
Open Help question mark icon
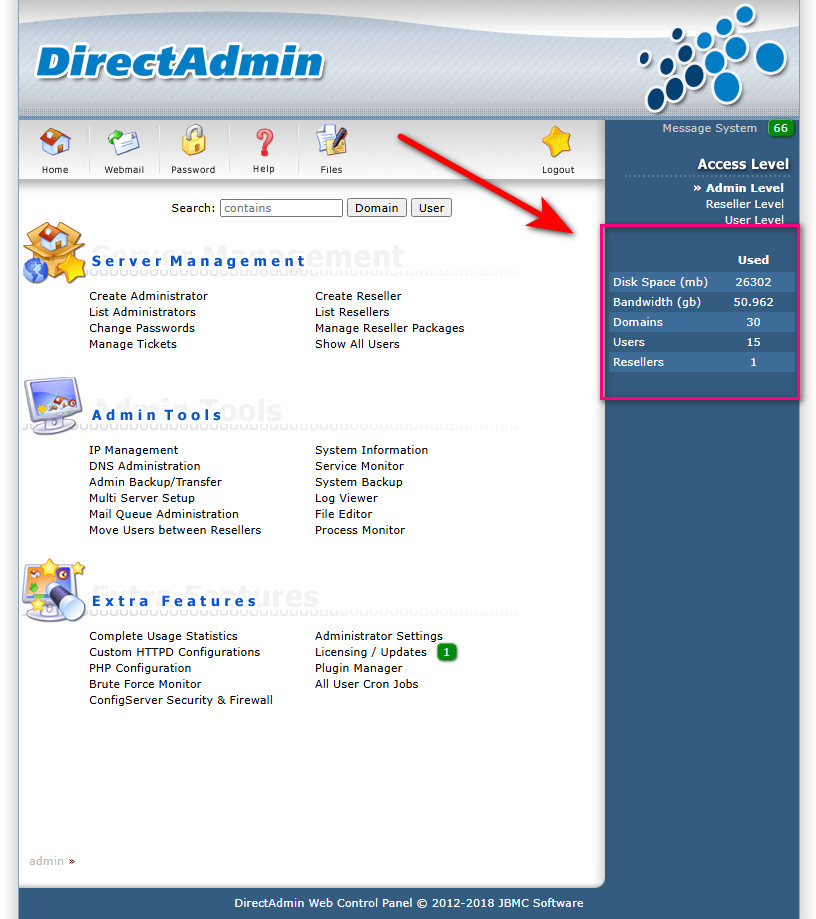(263, 143)
